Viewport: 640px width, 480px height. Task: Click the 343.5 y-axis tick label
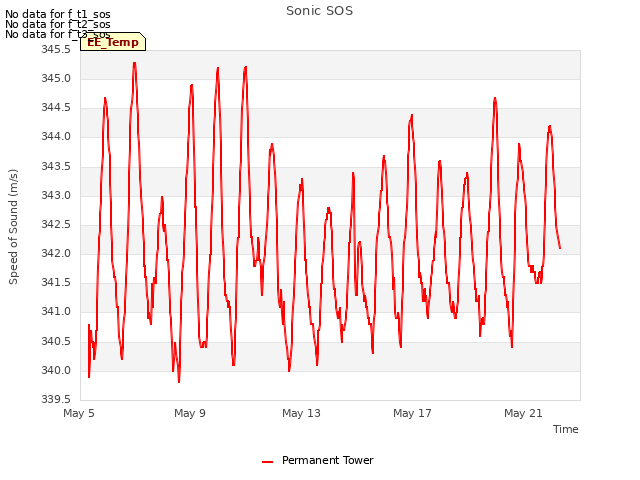coord(56,166)
